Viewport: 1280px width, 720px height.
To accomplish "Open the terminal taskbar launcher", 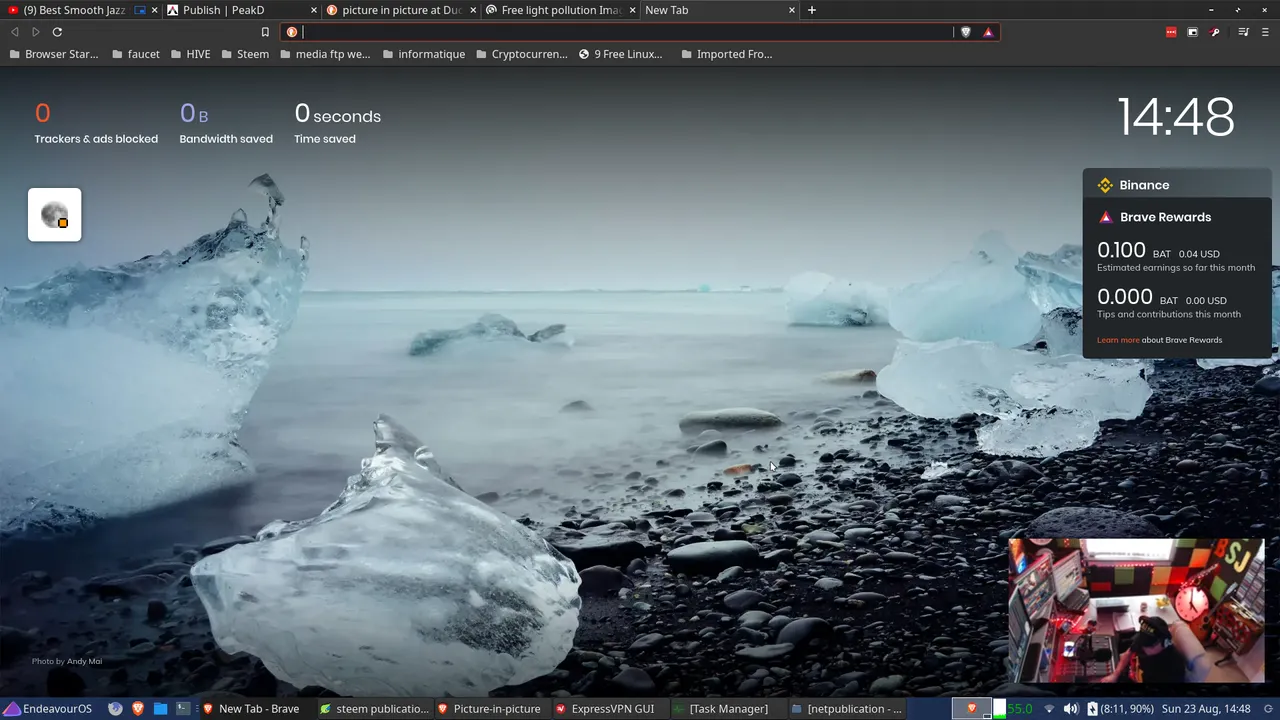I will point(182,709).
